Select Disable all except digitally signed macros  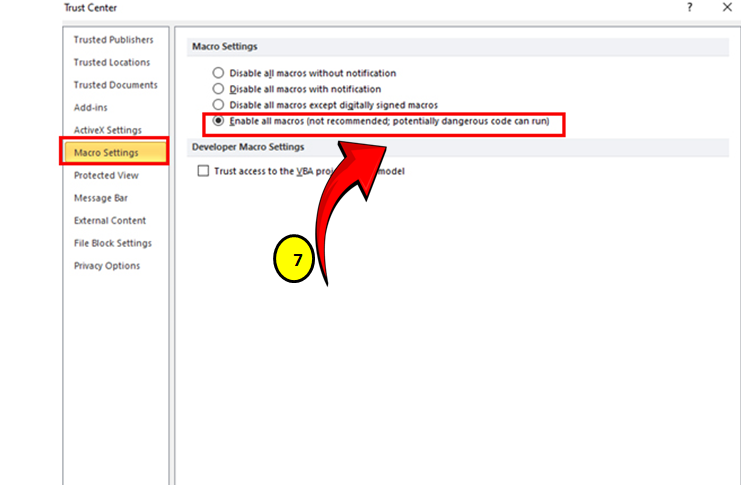coord(218,105)
